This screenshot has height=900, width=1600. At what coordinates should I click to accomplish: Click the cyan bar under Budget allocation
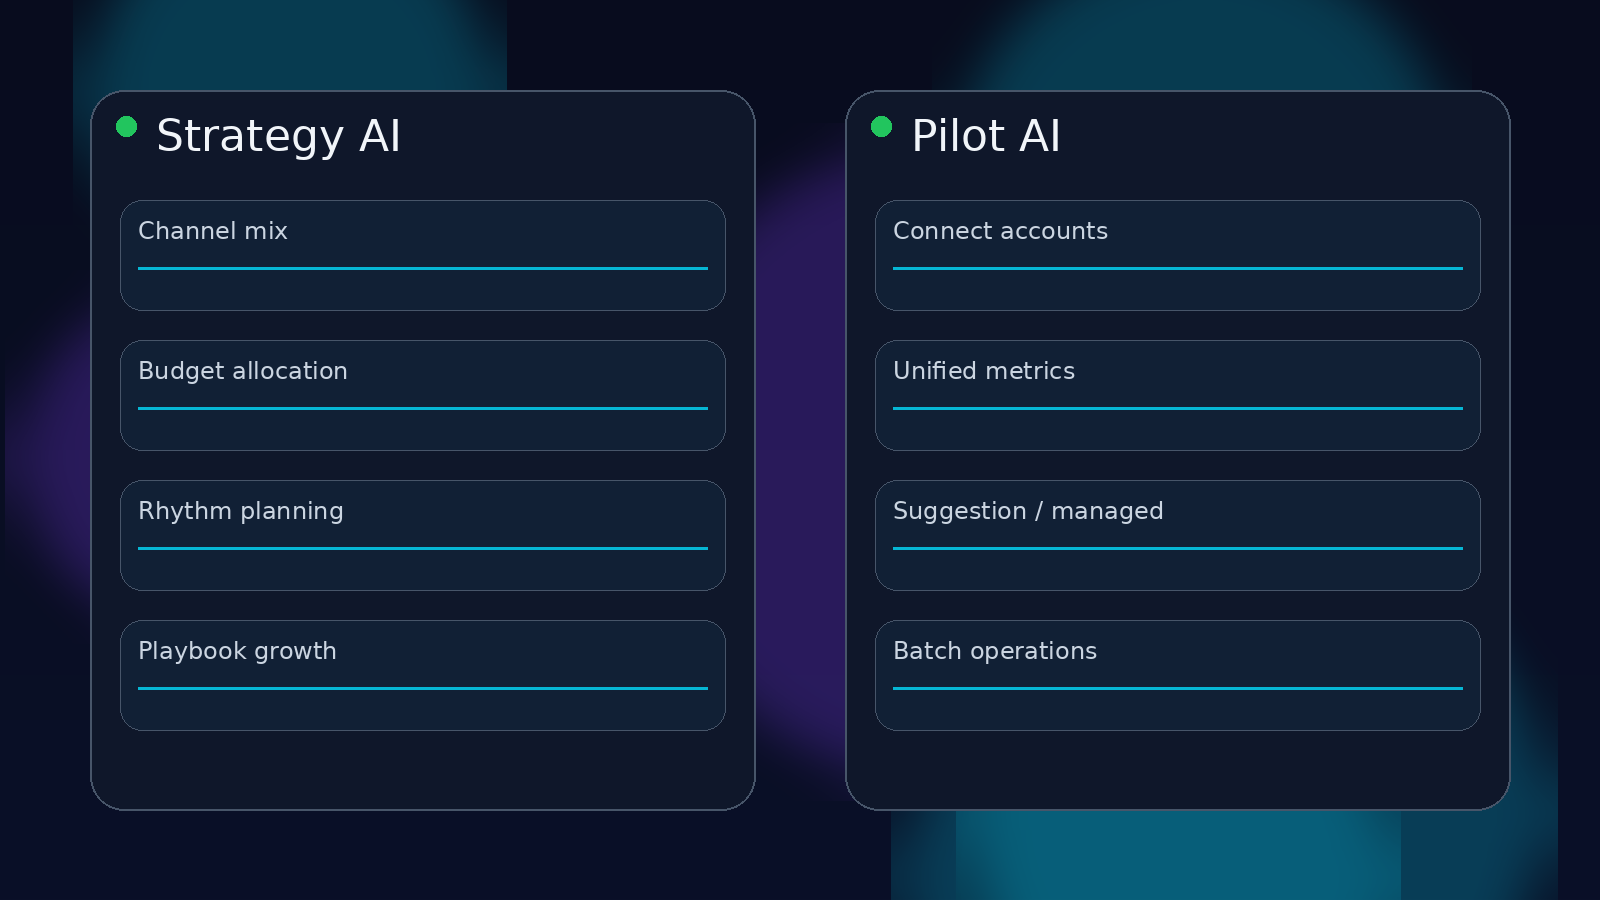point(423,408)
